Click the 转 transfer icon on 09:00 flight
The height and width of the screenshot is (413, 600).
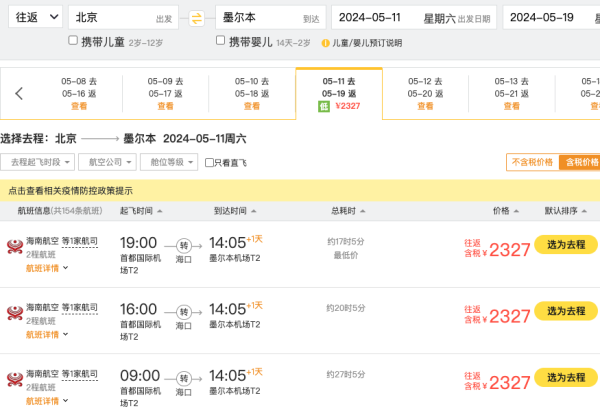point(184,379)
